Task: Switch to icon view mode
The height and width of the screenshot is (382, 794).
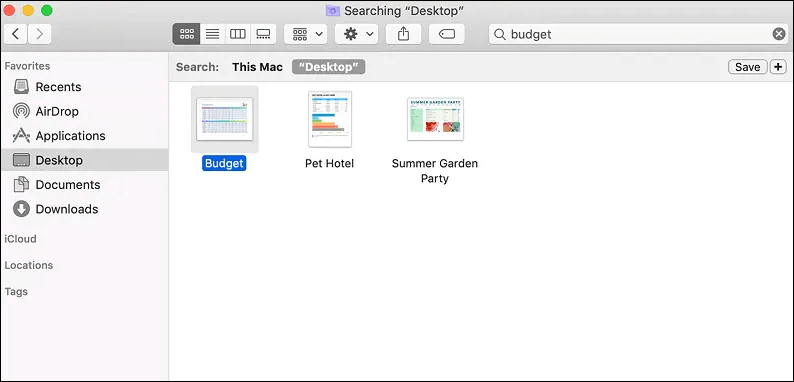Action: [x=186, y=34]
